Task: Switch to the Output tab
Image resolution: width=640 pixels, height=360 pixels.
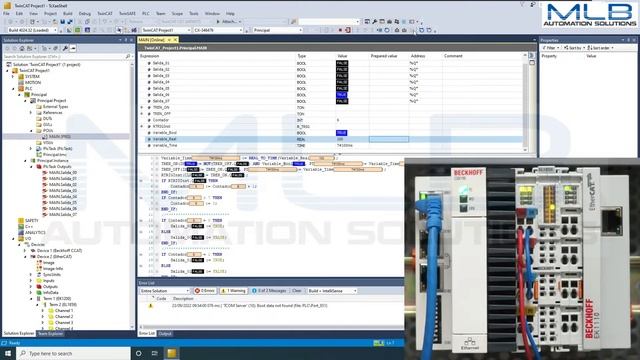Action: [x=165, y=334]
